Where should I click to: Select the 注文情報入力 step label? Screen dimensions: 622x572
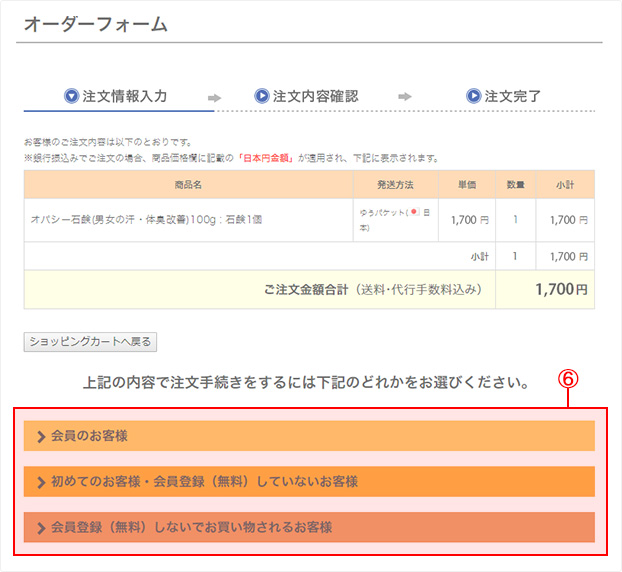pyautogui.click(x=124, y=96)
